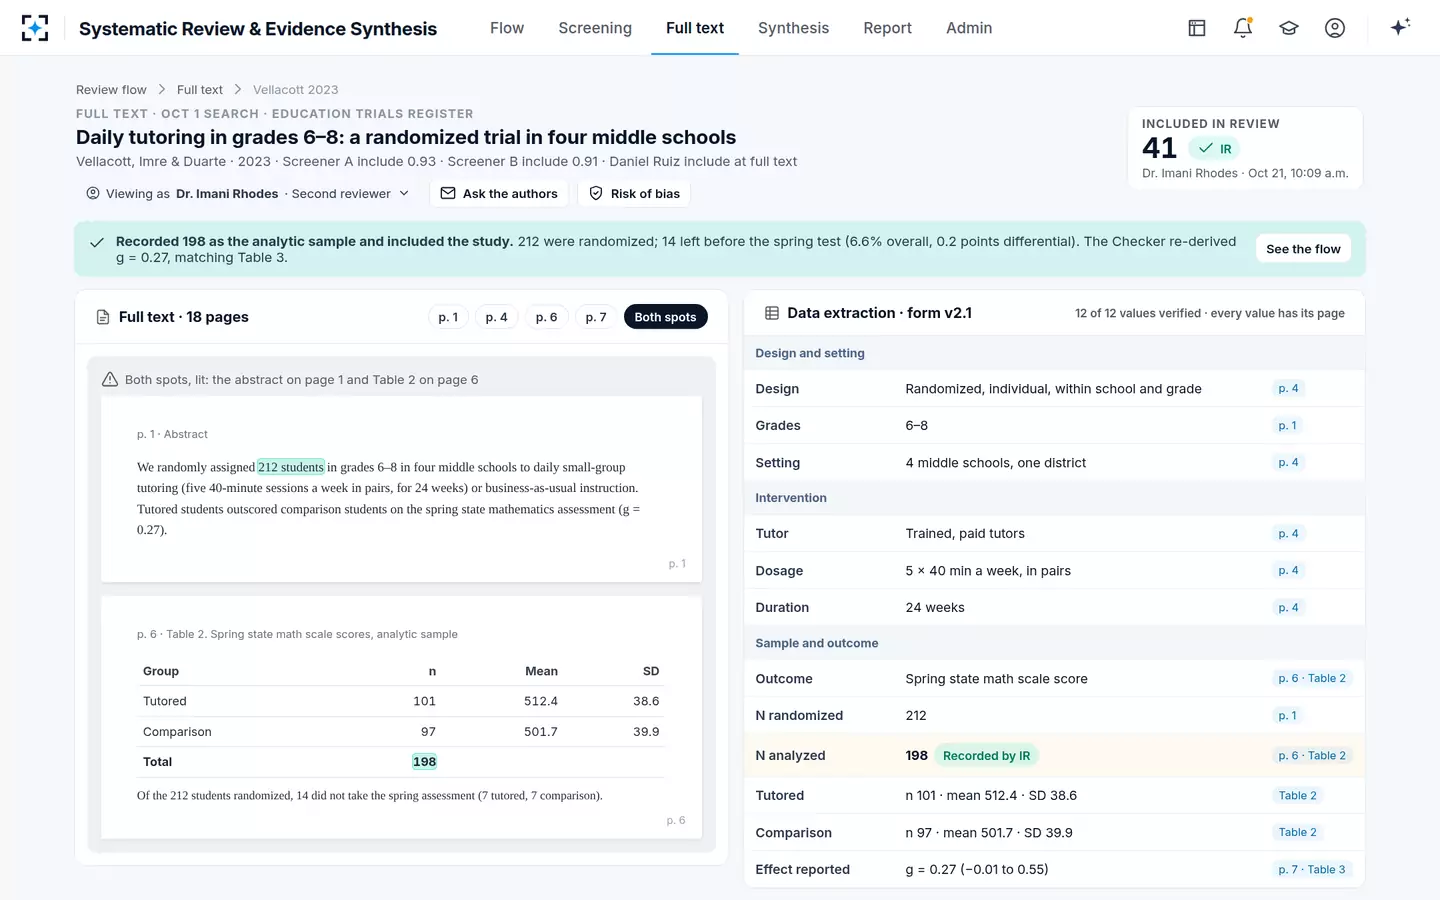
Task: Click See the flow button
Action: [x=1303, y=249]
